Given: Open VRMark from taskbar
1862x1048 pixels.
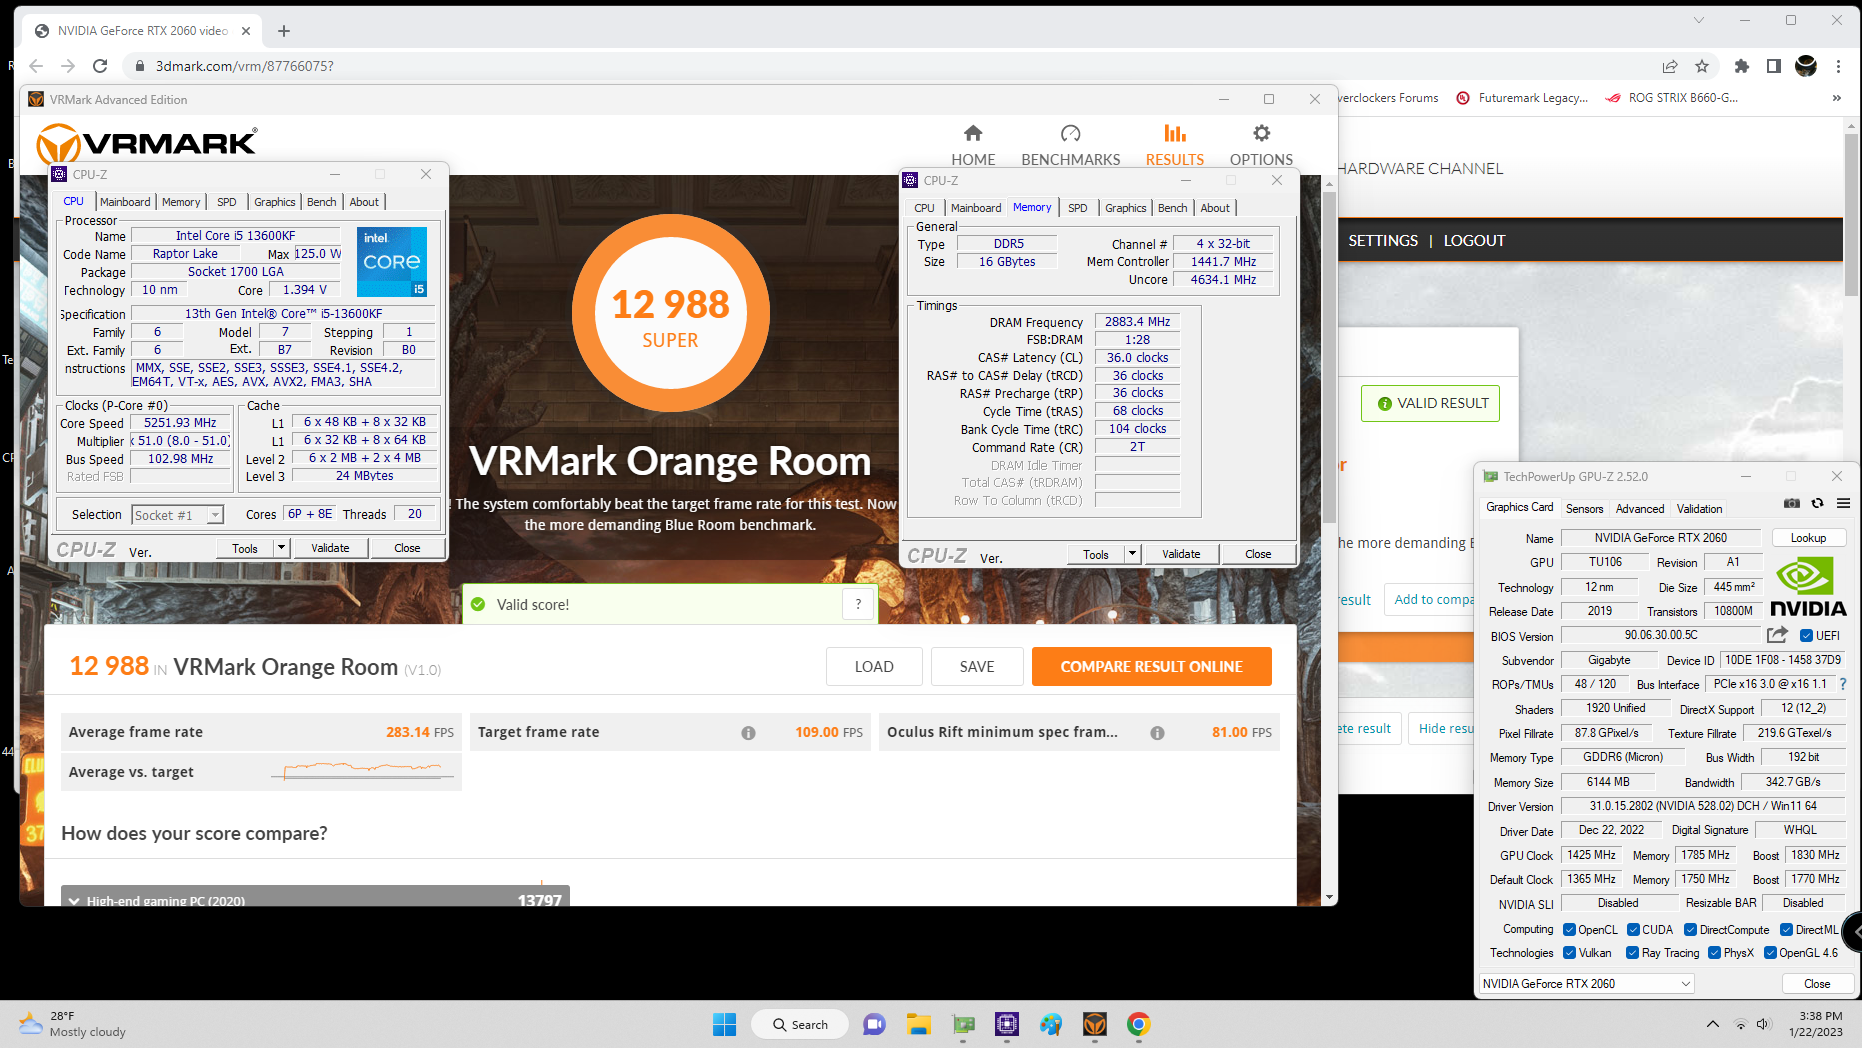Looking at the screenshot, I should (1094, 1024).
